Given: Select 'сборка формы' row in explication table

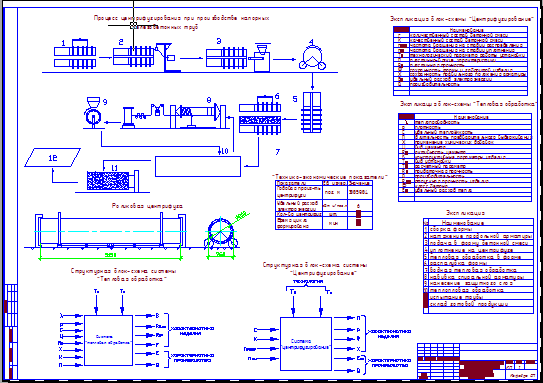Looking at the screenshot, I should pyautogui.click(x=478, y=229).
